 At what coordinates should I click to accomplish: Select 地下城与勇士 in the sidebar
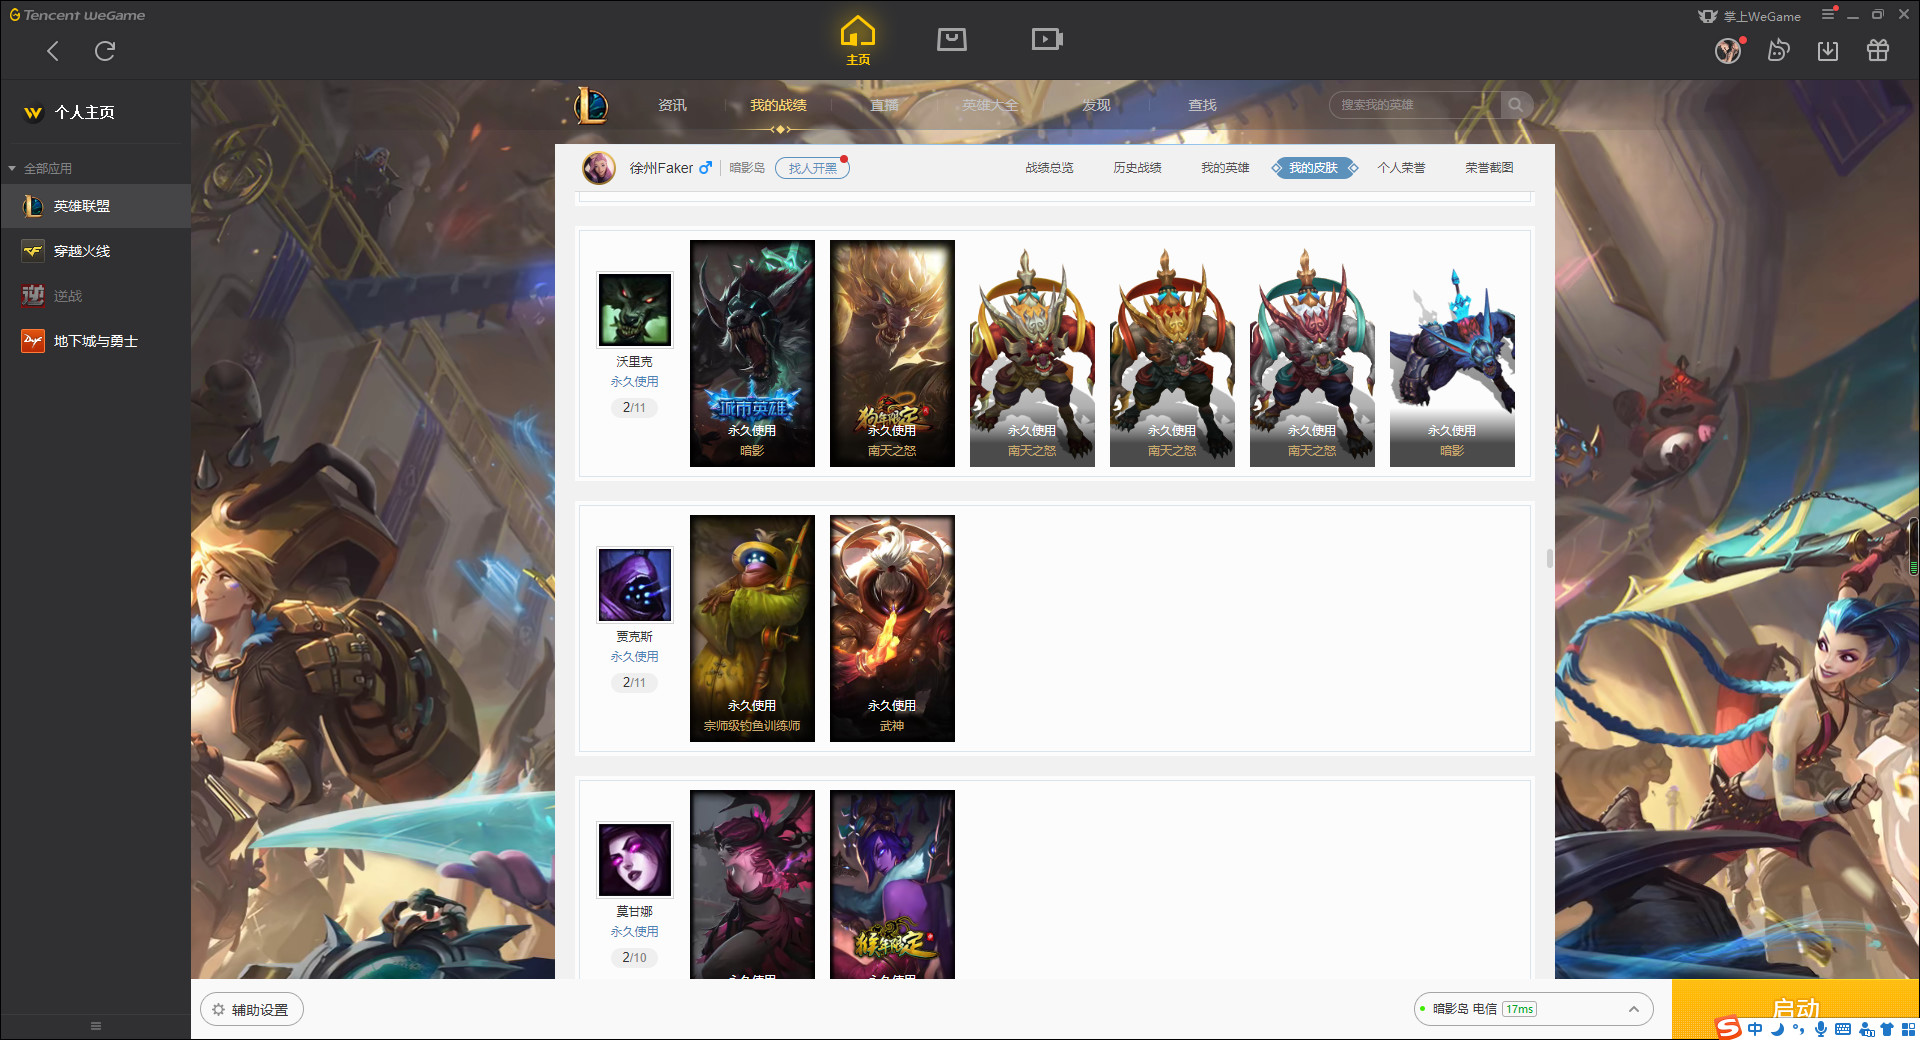click(x=95, y=341)
